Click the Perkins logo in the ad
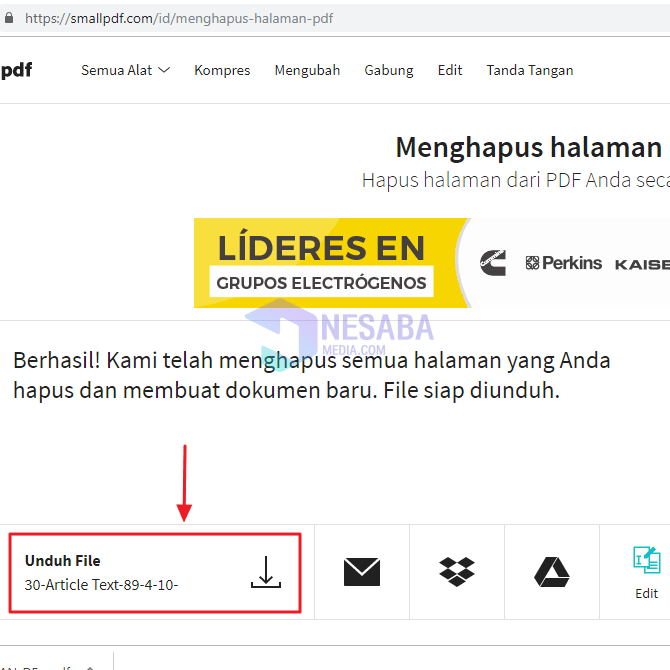The image size is (670, 670). 564,263
